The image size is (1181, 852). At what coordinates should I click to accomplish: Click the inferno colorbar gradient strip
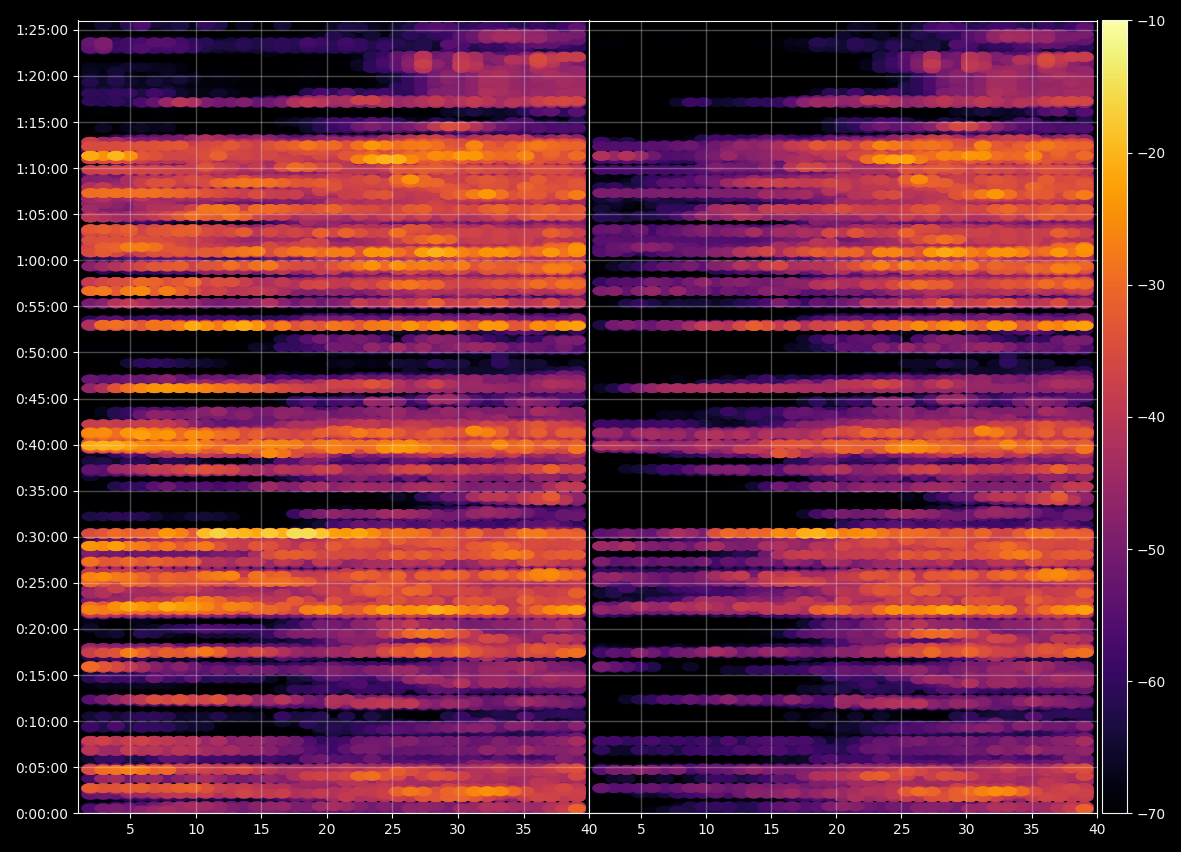[x=1115, y=417]
